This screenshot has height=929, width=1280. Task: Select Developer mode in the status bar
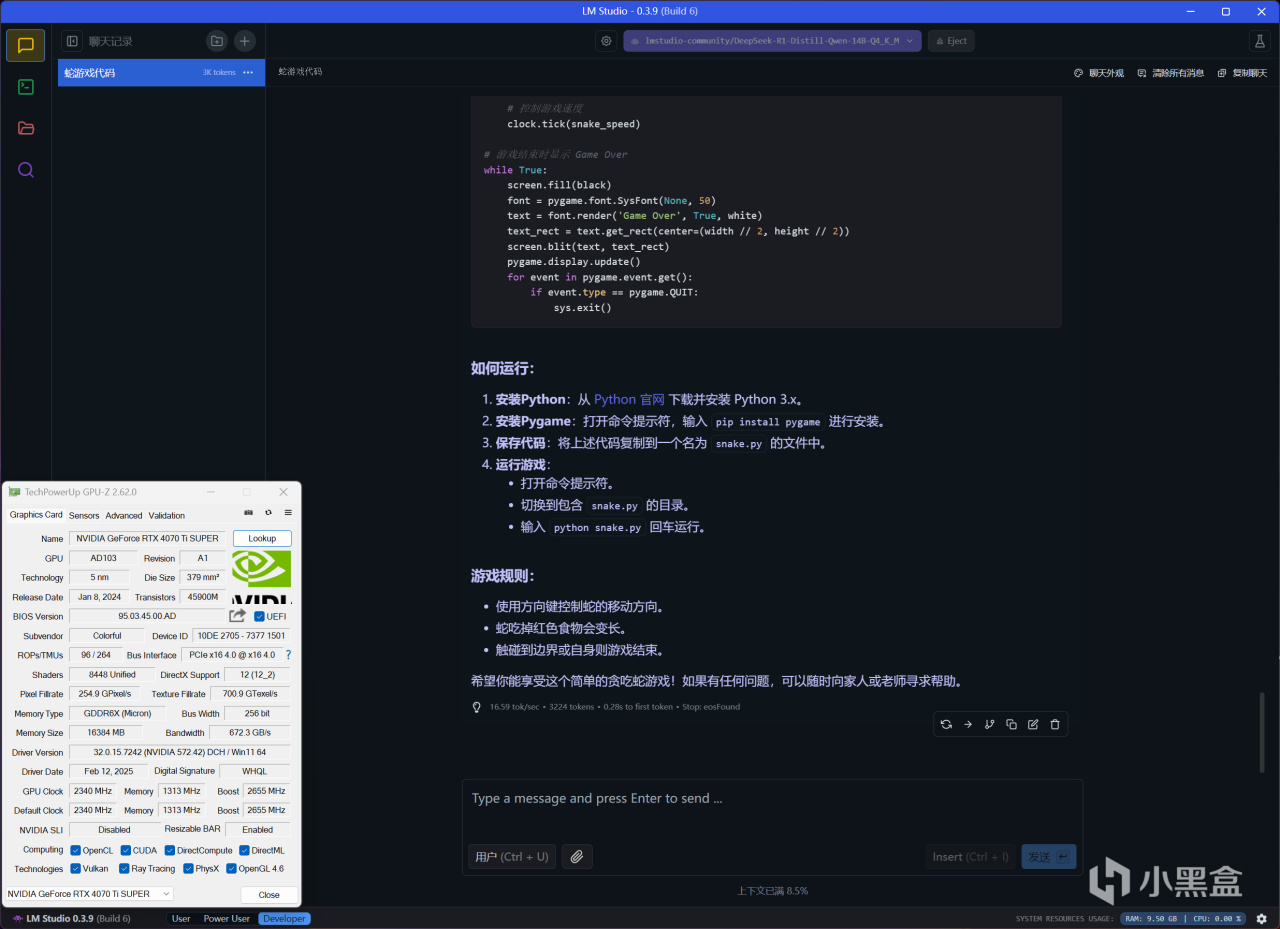click(x=284, y=919)
